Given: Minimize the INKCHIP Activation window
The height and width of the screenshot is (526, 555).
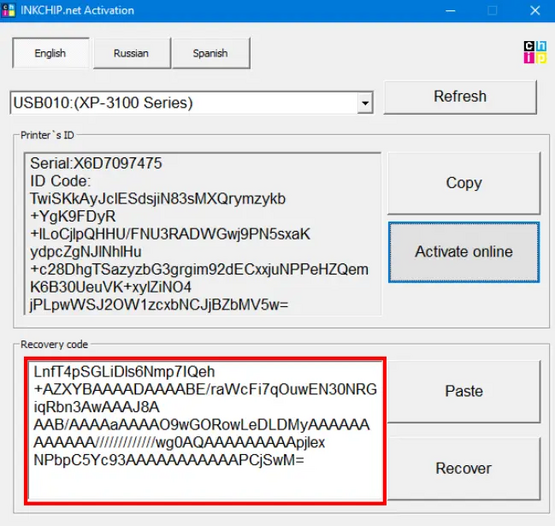Looking at the screenshot, I should pos(450,11).
